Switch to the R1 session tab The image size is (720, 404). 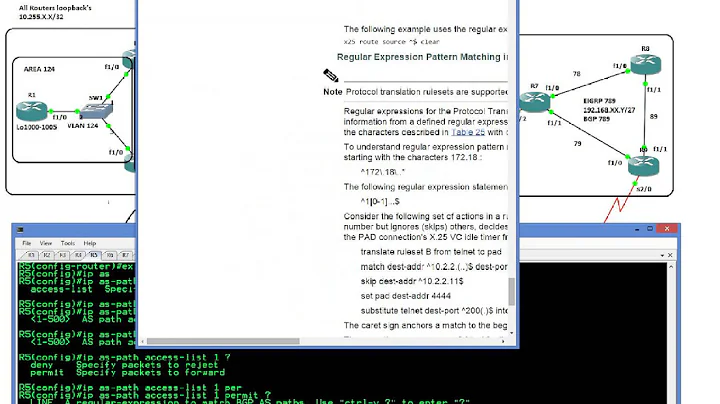pyautogui.click(x=31, y=255)
